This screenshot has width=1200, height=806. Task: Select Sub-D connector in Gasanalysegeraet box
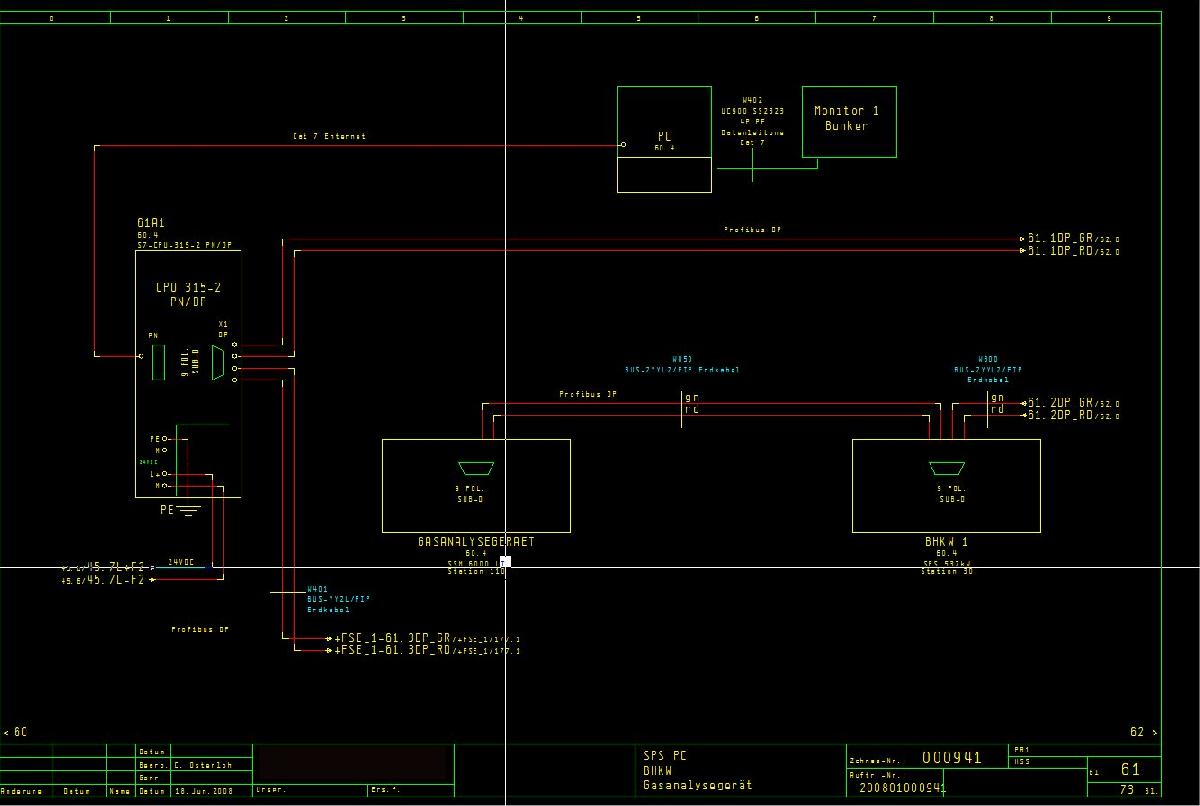[475, 468]
